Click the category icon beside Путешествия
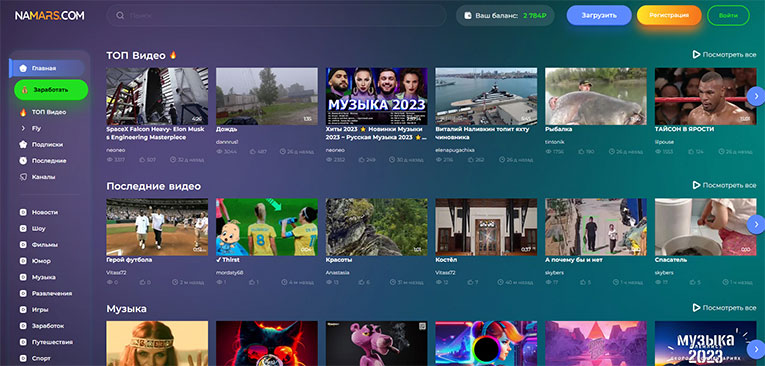This screenshot has height=366, width=765. pyautogui.click(x=23, y=342)
